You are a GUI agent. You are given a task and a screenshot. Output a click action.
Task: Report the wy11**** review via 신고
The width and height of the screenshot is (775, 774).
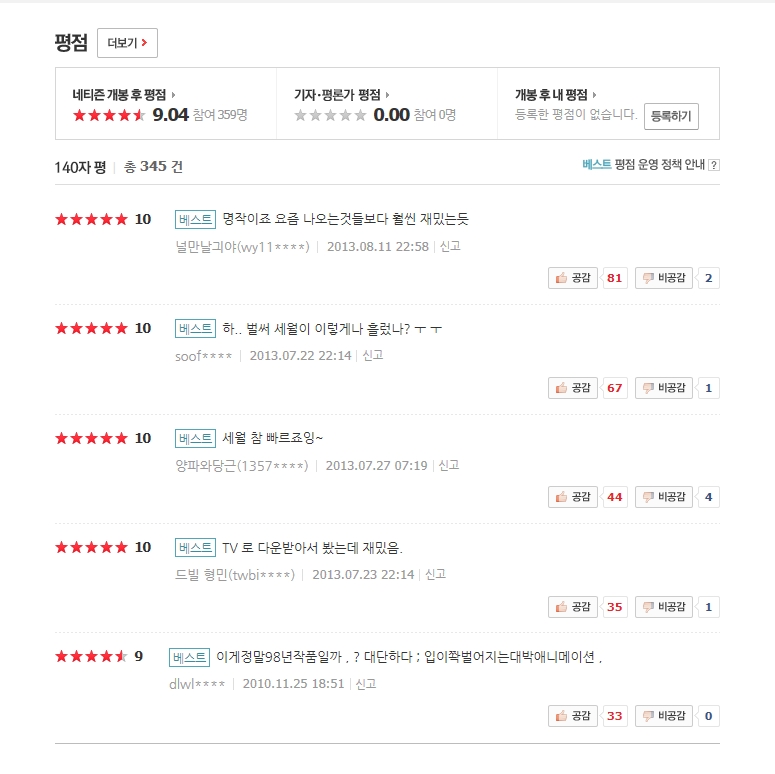(450, 246)
